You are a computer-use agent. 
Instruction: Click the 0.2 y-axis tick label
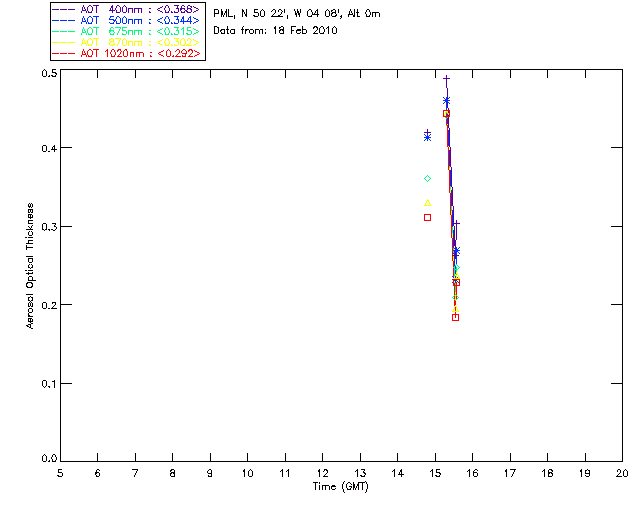click(49, 305)
